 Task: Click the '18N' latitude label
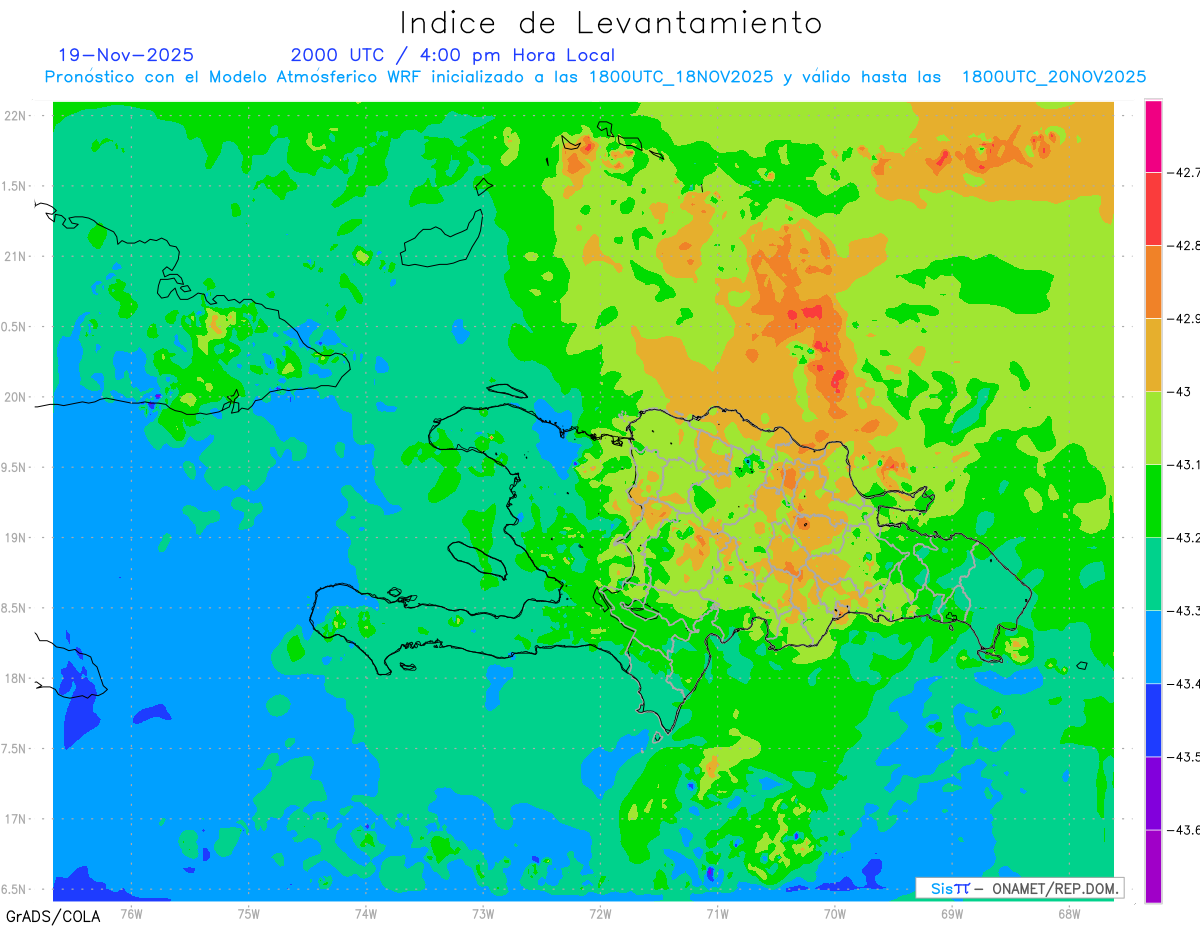16,678
